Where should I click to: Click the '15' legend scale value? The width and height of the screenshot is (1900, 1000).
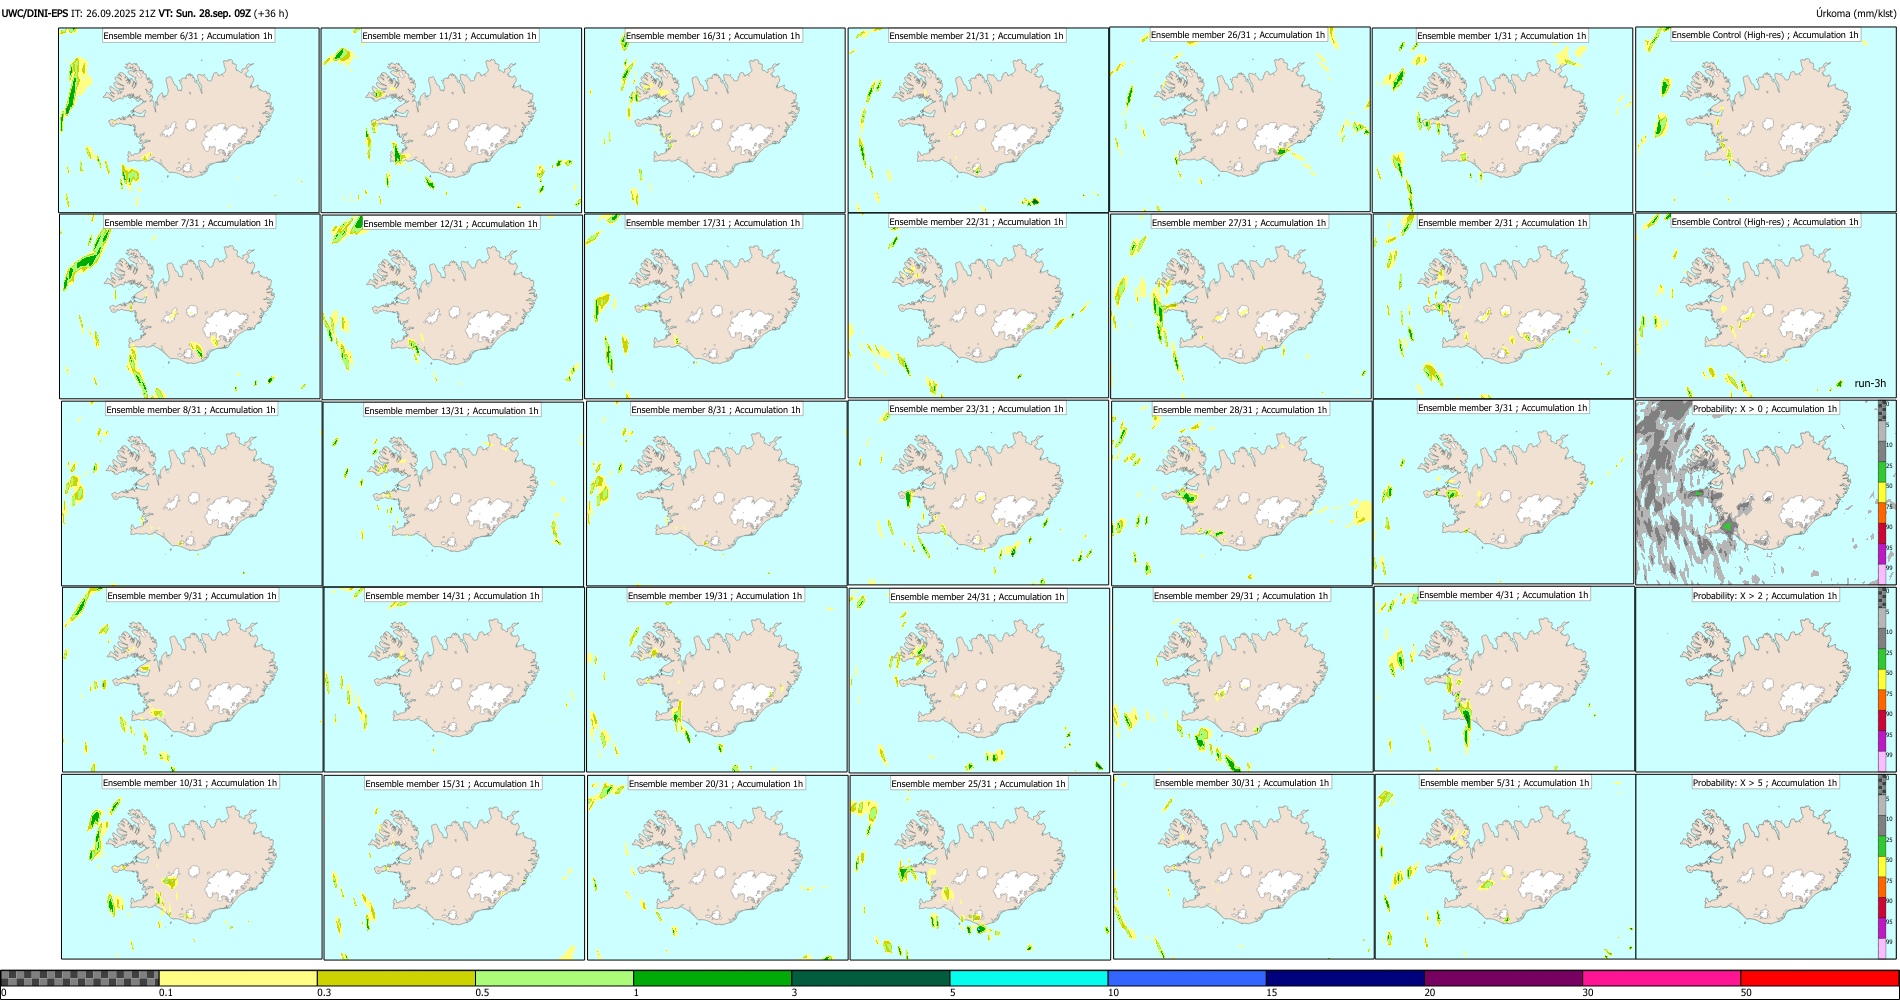point(1271,993)
